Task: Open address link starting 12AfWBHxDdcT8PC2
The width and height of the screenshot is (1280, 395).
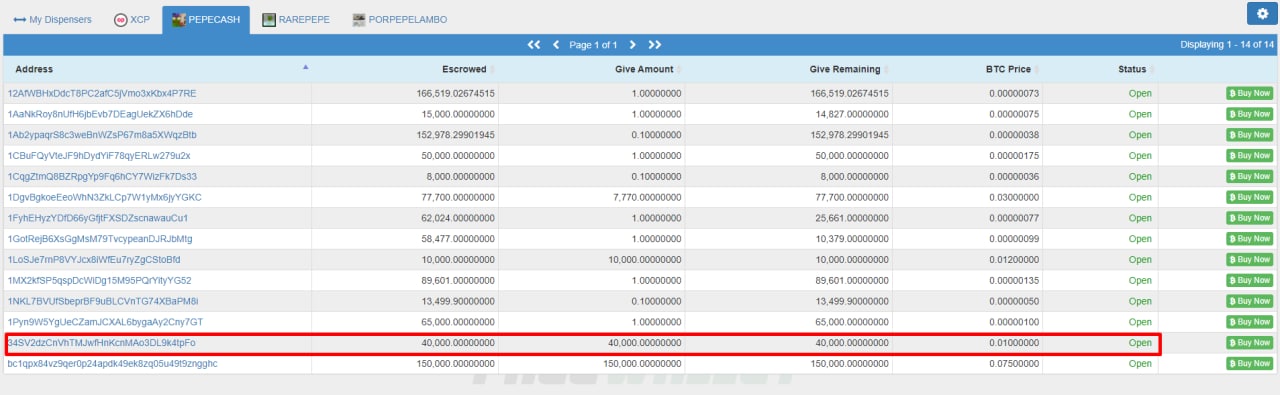Action: click(x=102, y=93)
